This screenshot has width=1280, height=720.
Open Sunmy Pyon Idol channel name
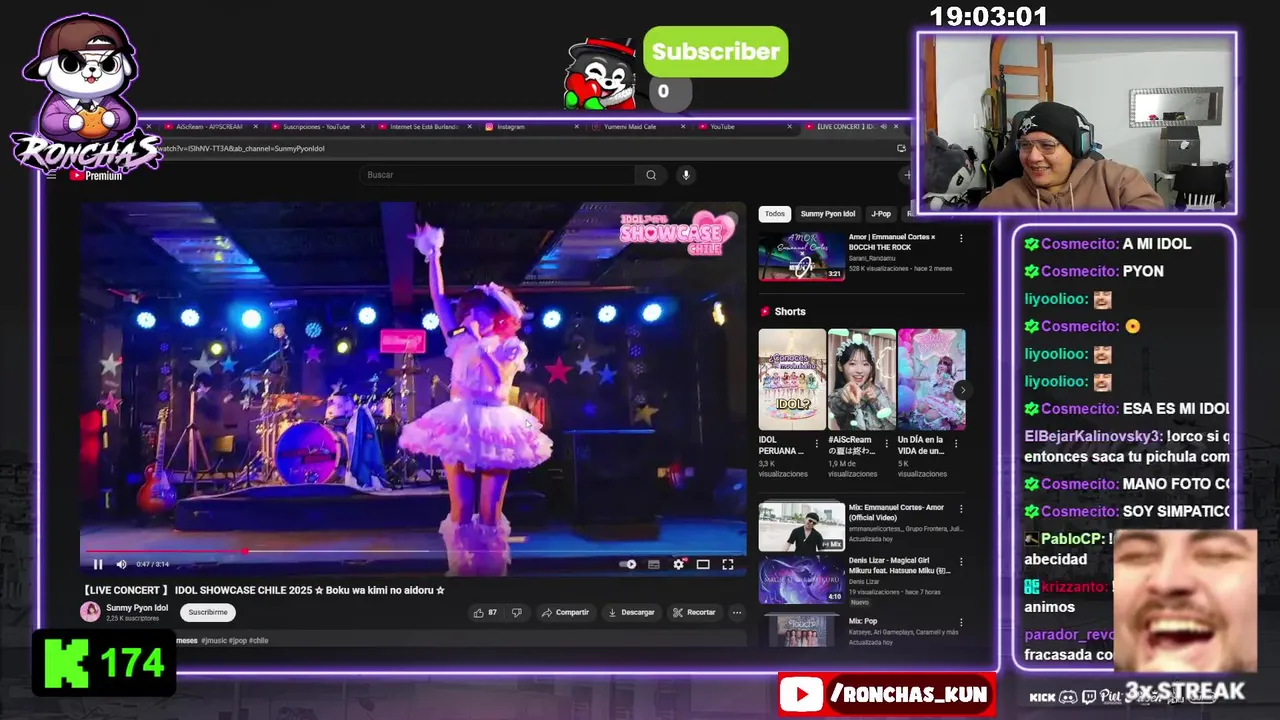pyautogui.click(x=137, y=608)
